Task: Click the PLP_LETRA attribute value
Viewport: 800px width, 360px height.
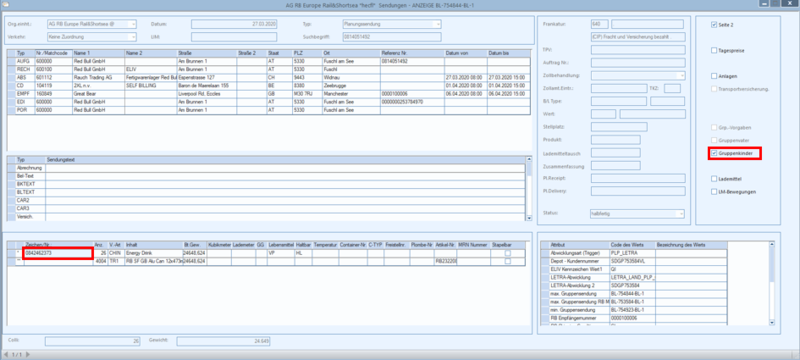Action: tap(632, 252)
